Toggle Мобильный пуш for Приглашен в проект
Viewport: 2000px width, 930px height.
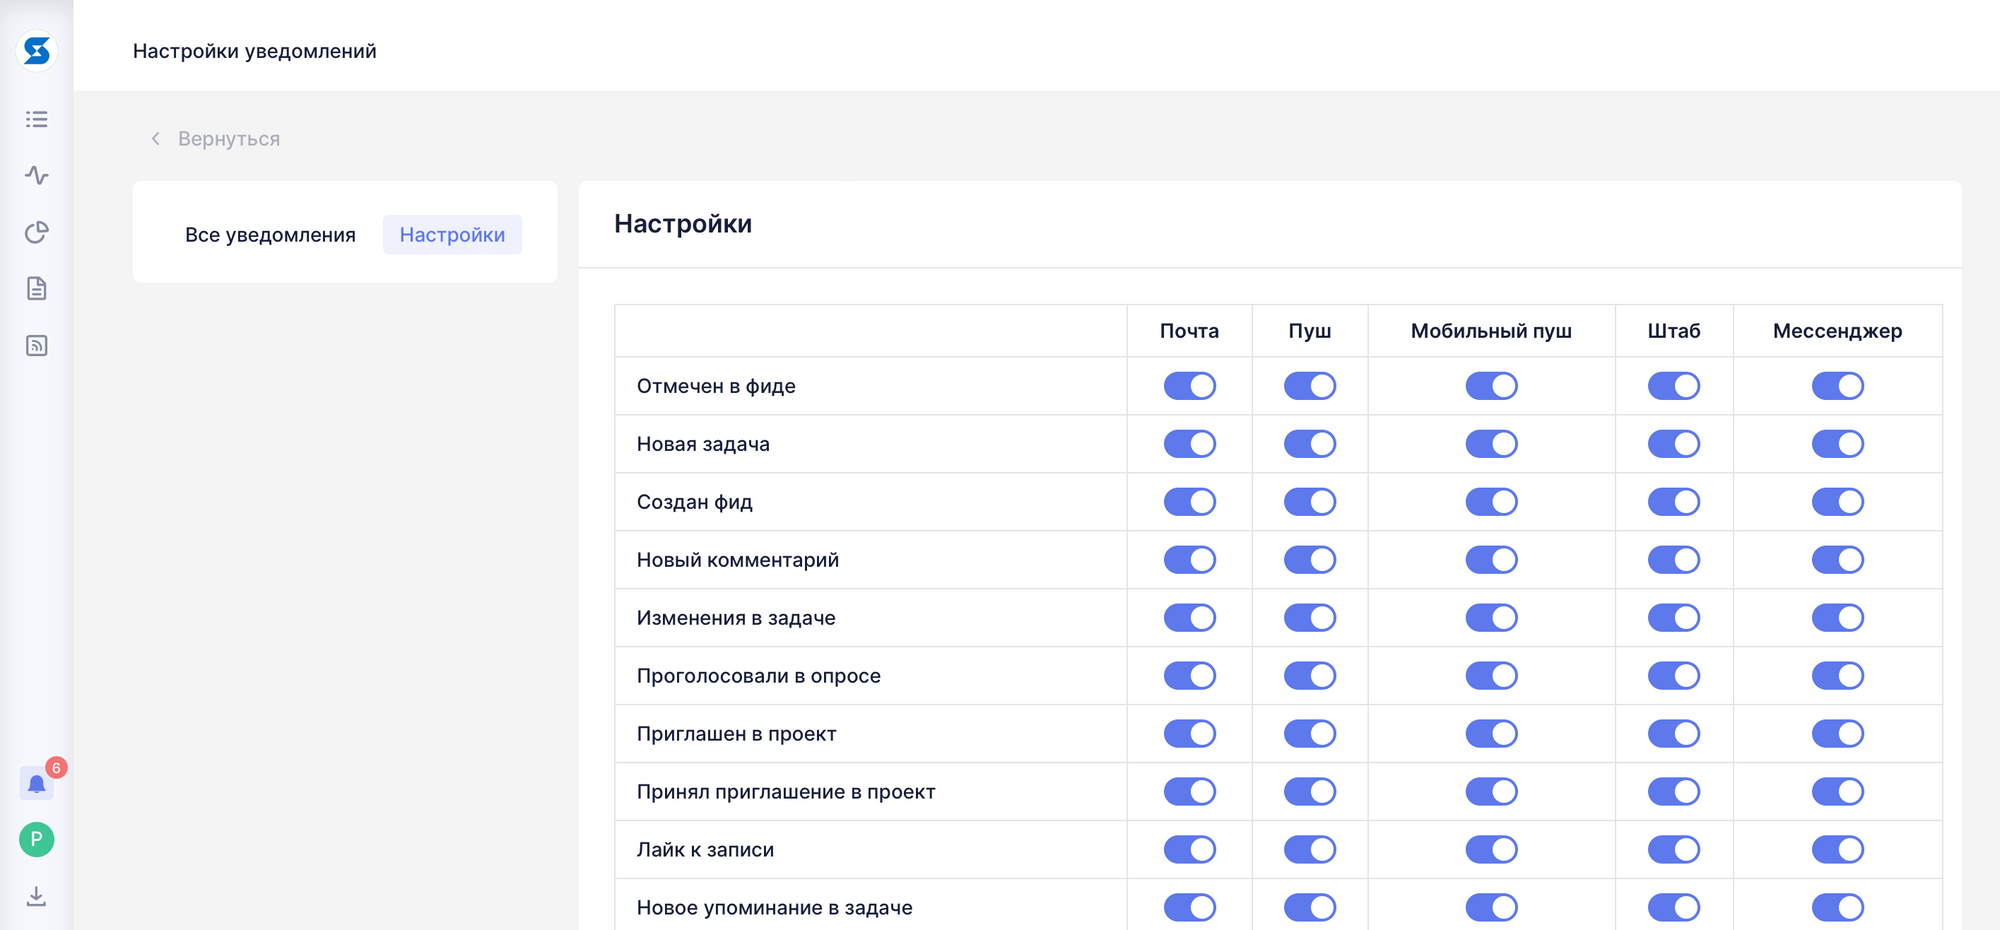coord(1492,734)
